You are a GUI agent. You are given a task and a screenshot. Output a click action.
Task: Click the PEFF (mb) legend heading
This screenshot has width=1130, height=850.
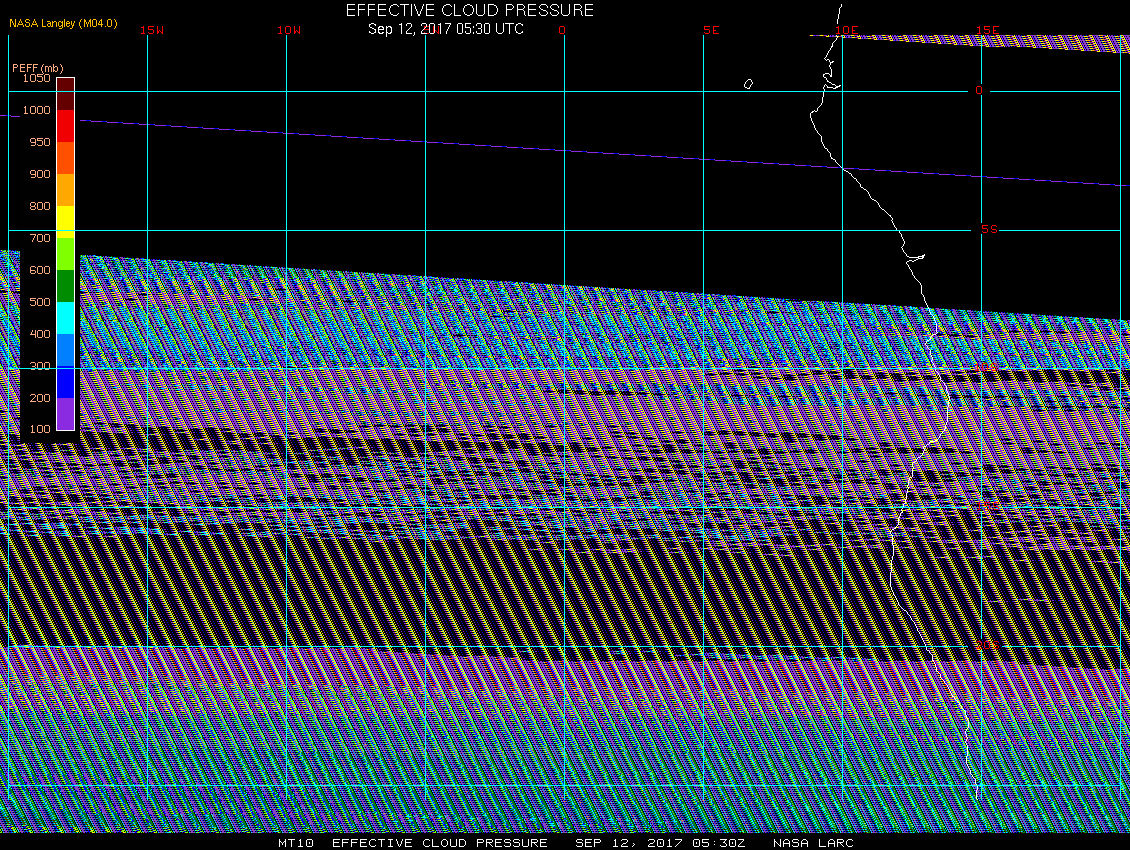coord(37,68)
